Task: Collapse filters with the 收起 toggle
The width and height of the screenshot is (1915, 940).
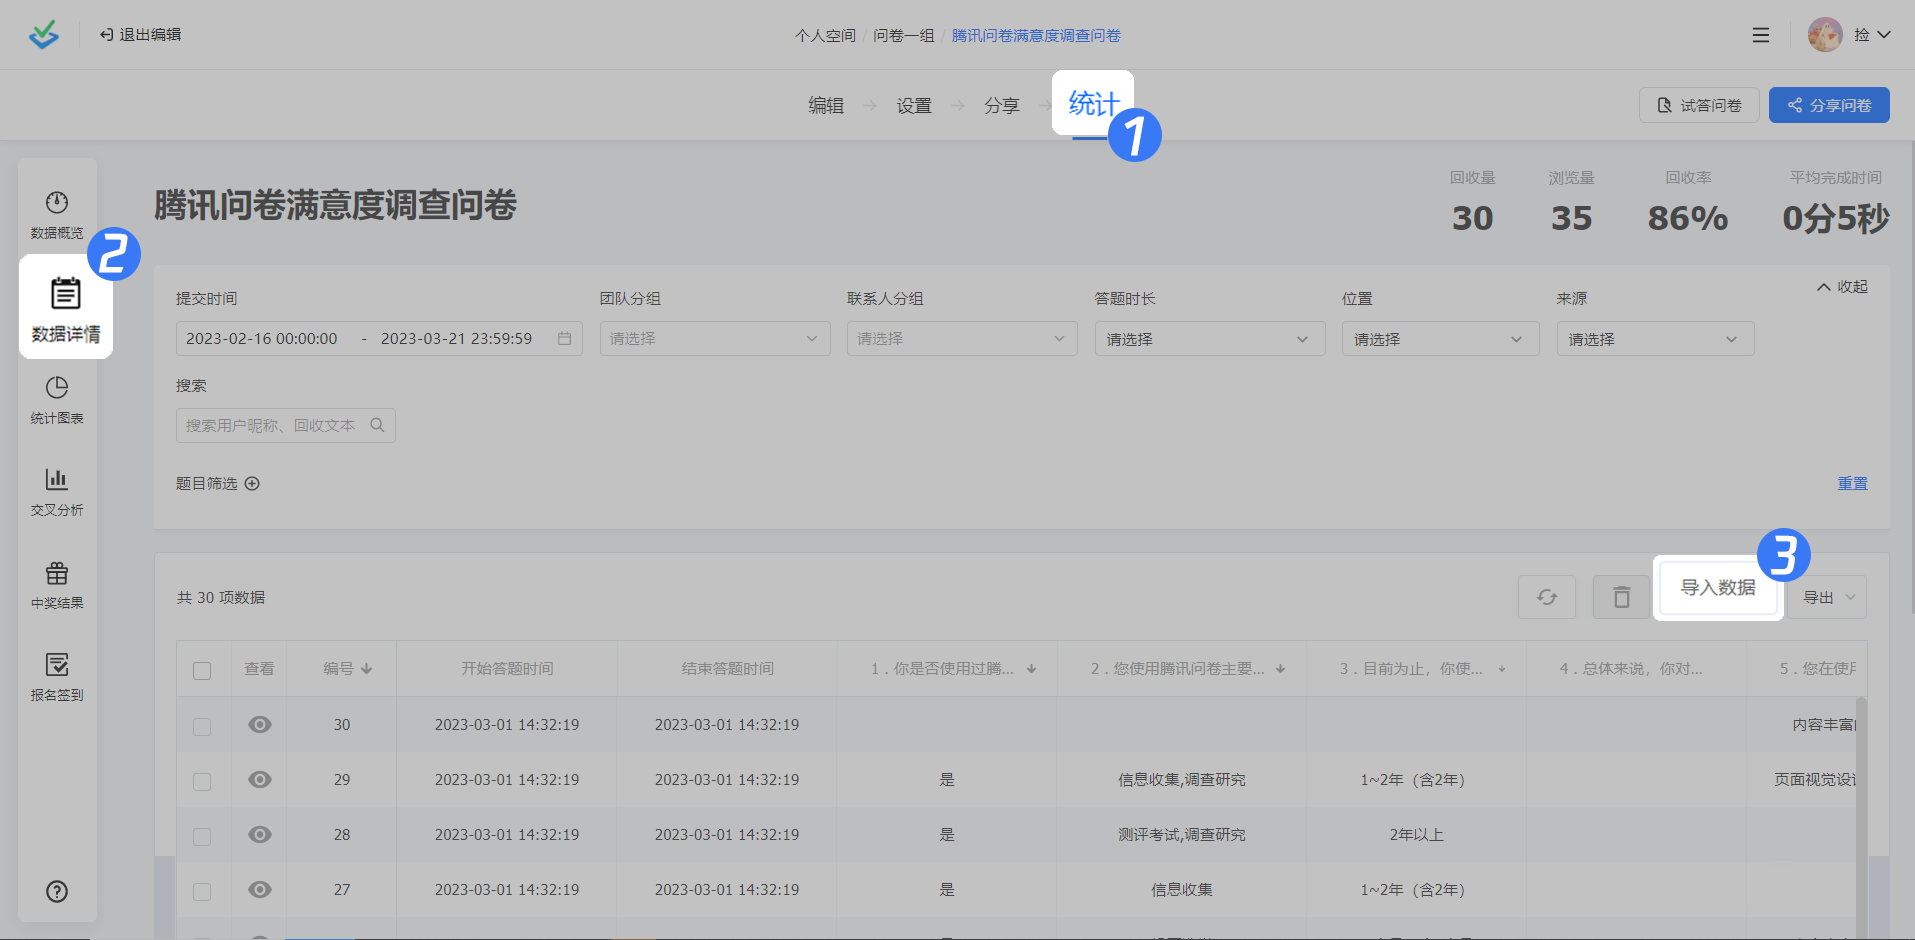Action: click(x=1842, y=287)
